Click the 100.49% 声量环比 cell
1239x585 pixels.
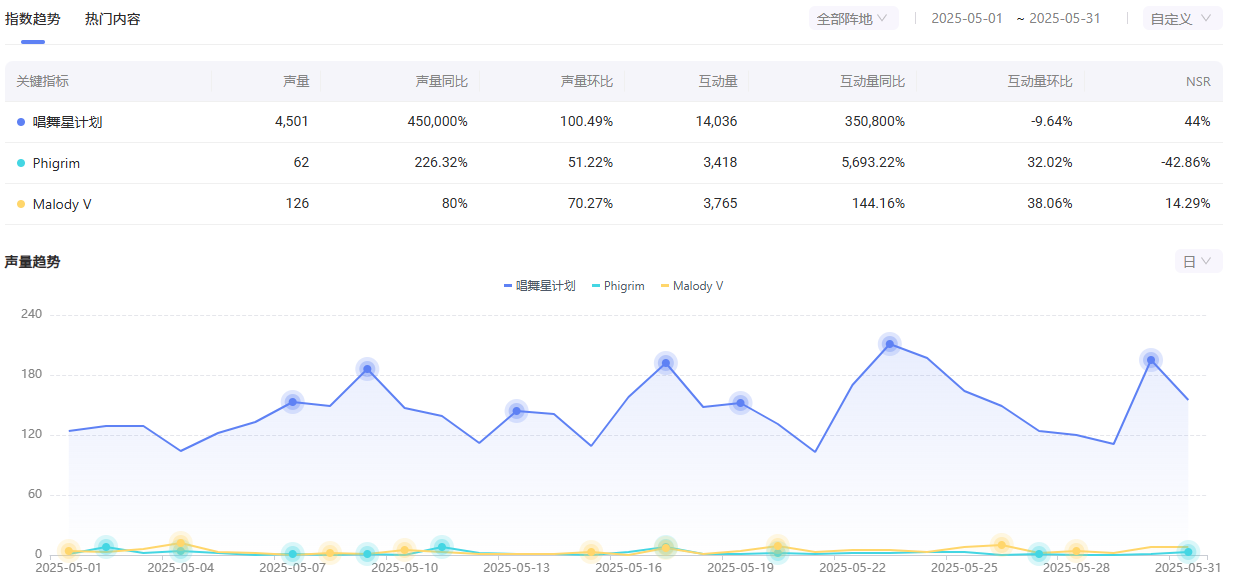(587, 121)
